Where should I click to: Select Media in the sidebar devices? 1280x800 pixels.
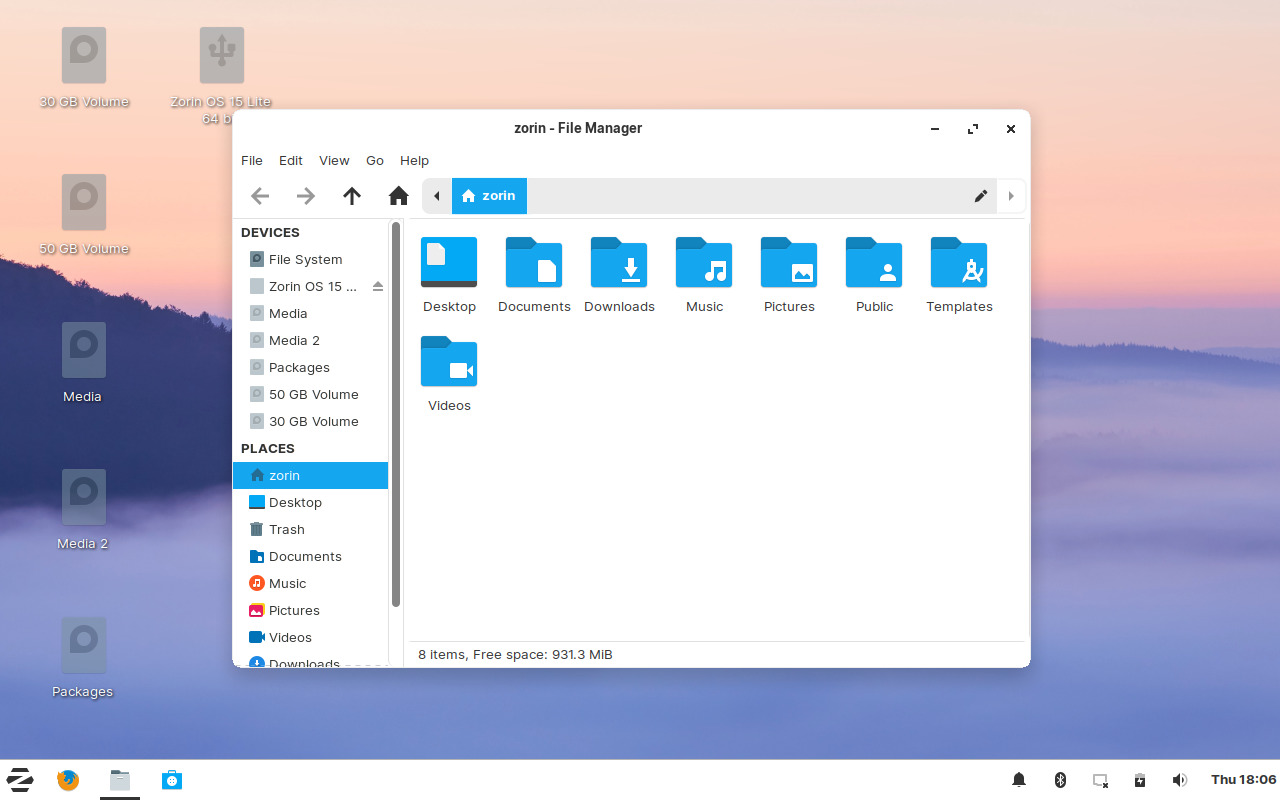tap(310, 313)
